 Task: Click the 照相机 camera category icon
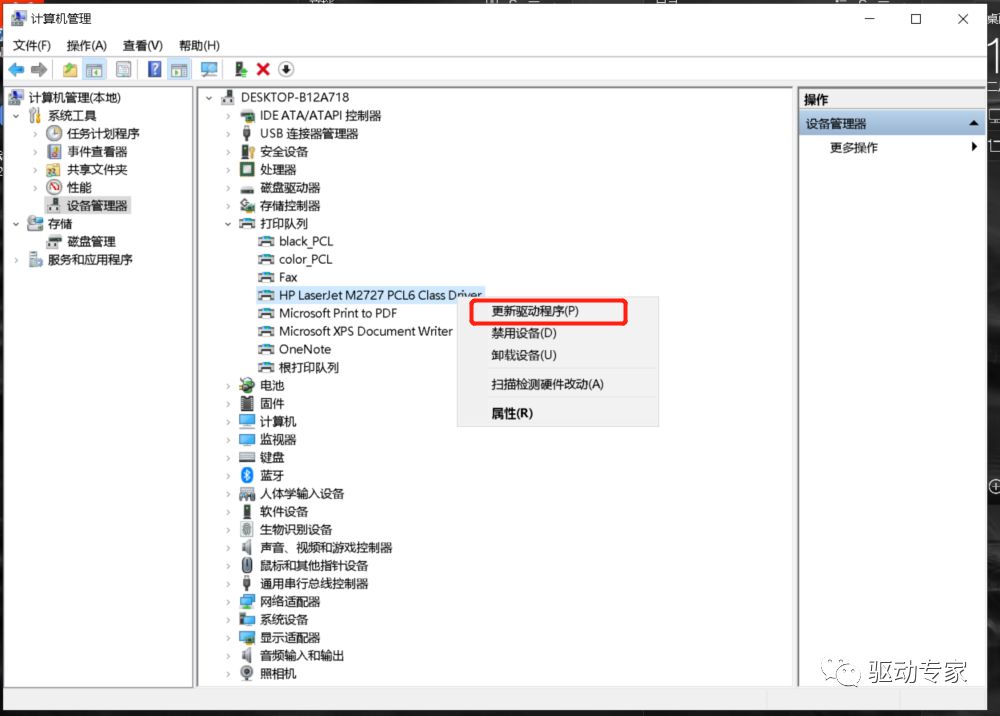[x=247, y=673]
